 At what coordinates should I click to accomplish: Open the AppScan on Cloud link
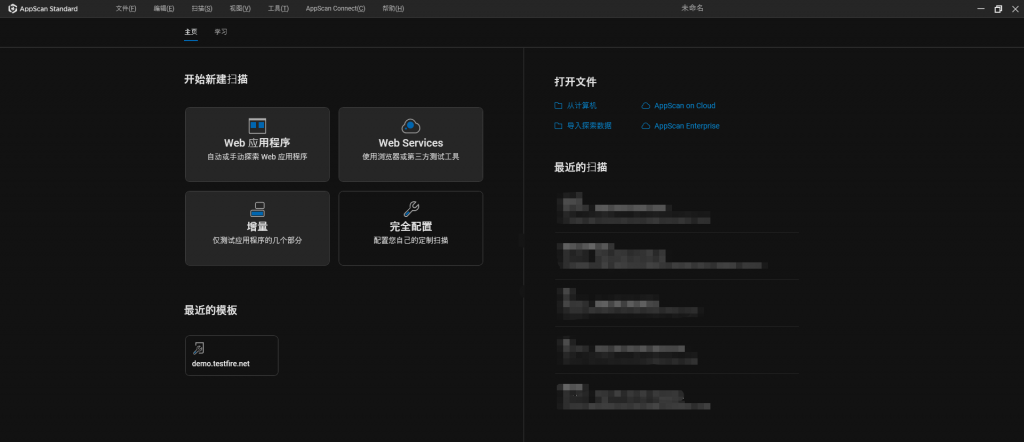[x=685, y=106]
